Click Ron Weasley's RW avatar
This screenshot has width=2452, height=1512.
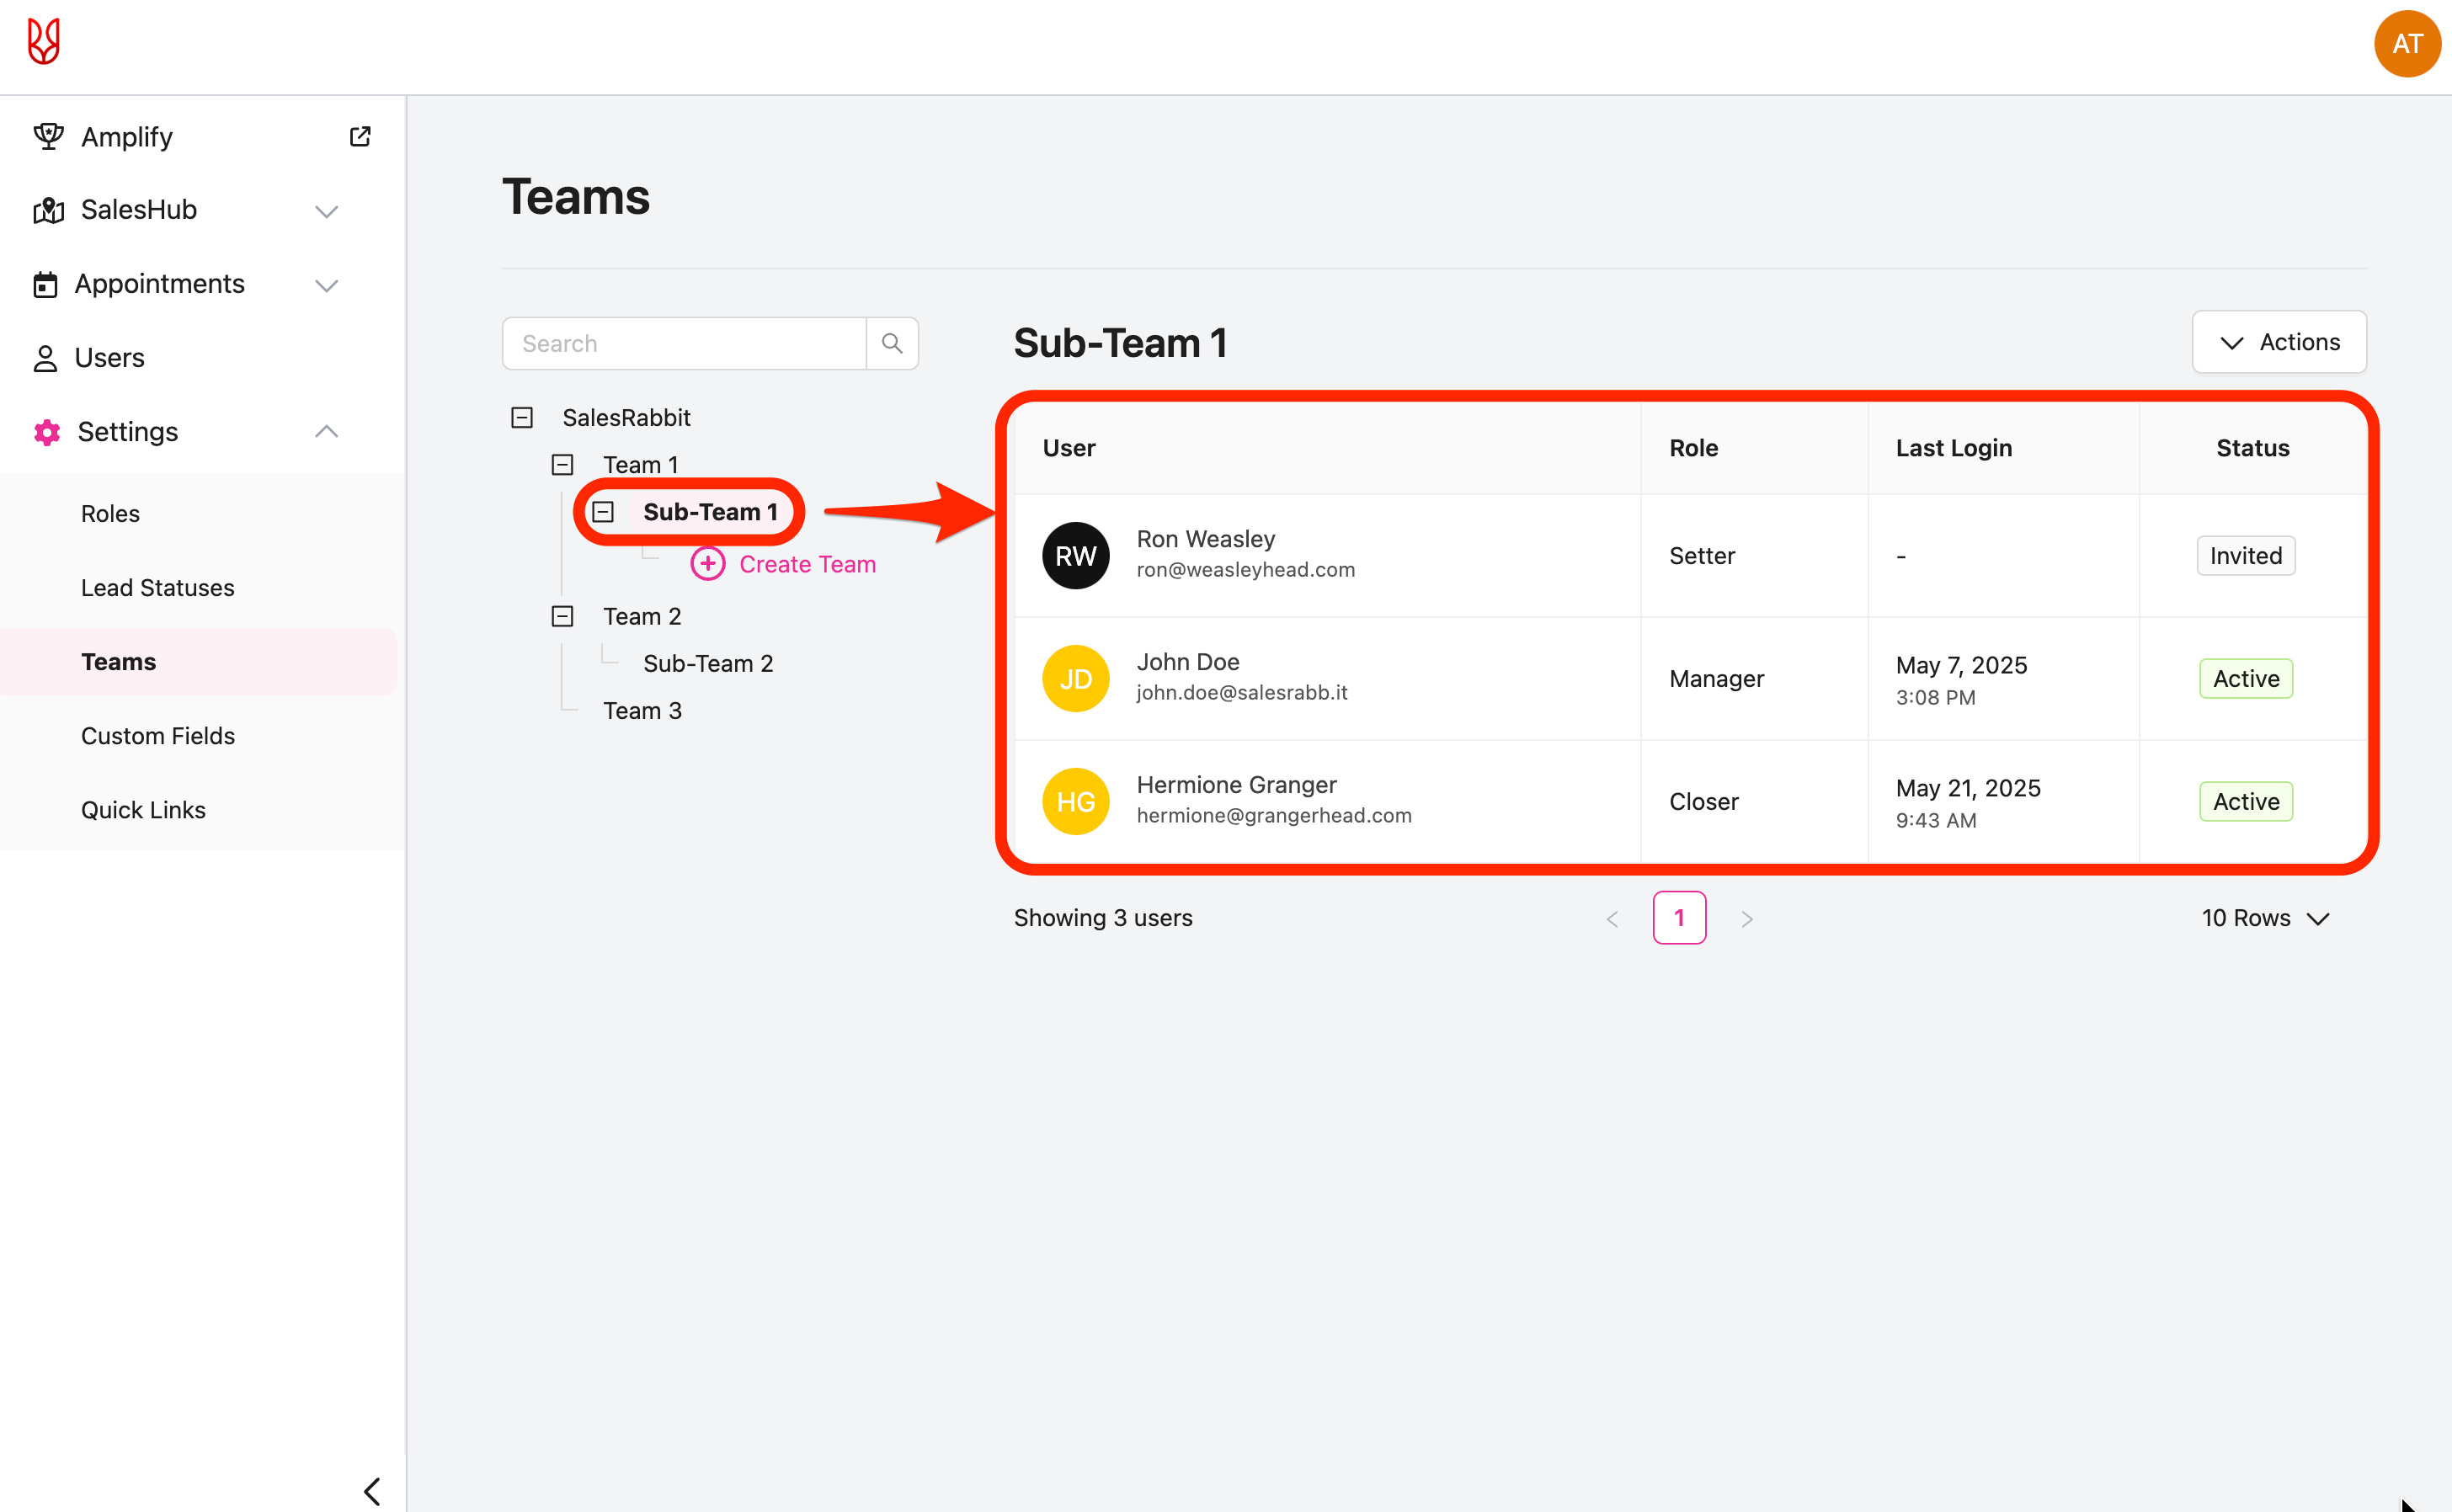[x=1075, y=556]
